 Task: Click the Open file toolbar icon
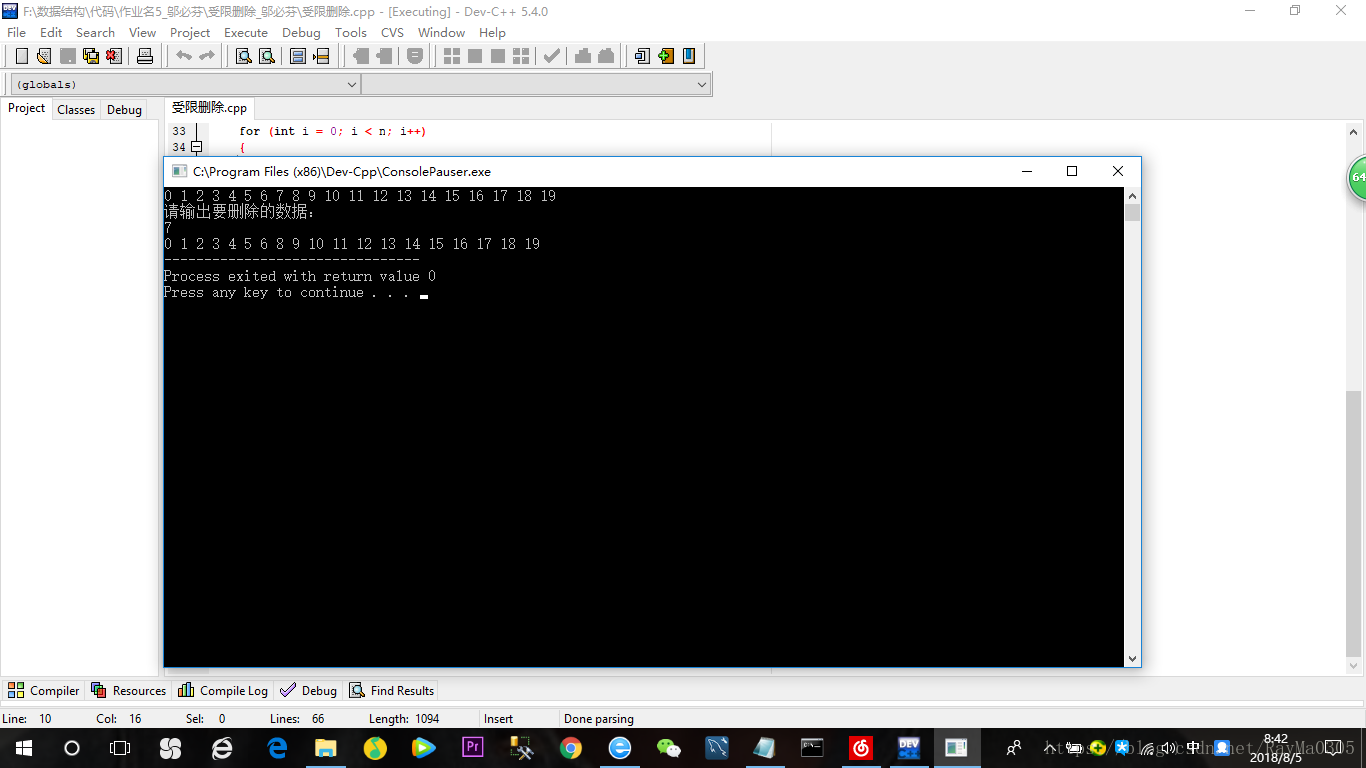coord(44,56)
